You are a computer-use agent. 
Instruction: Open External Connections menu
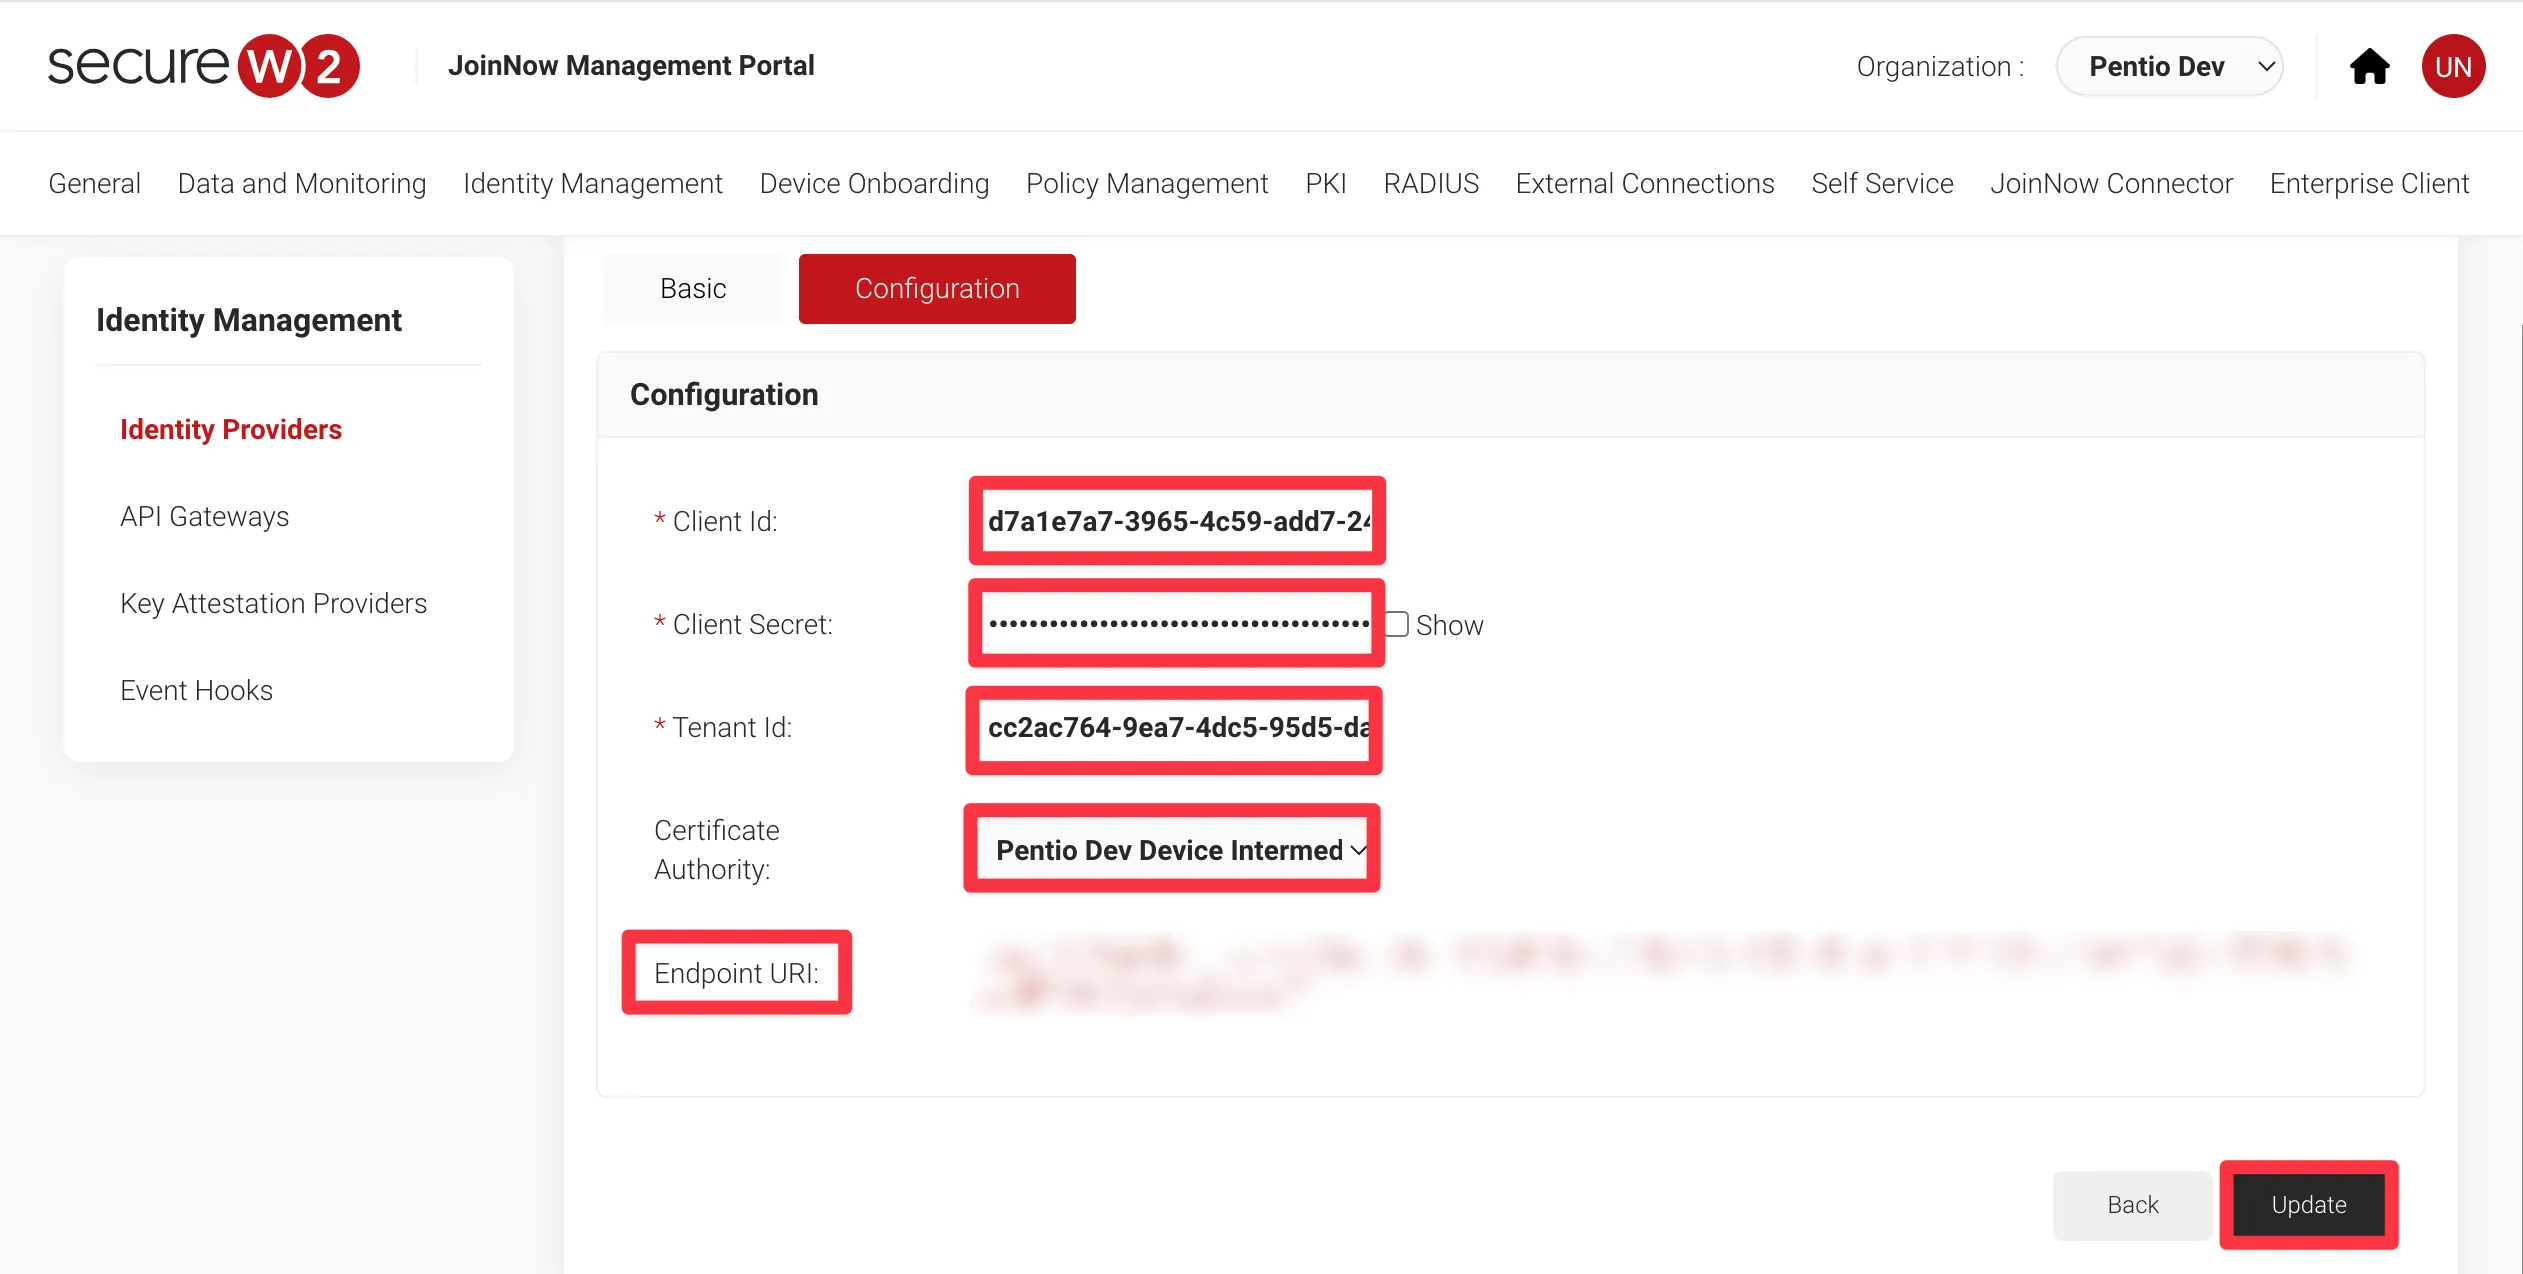[x=1645, y=183]
